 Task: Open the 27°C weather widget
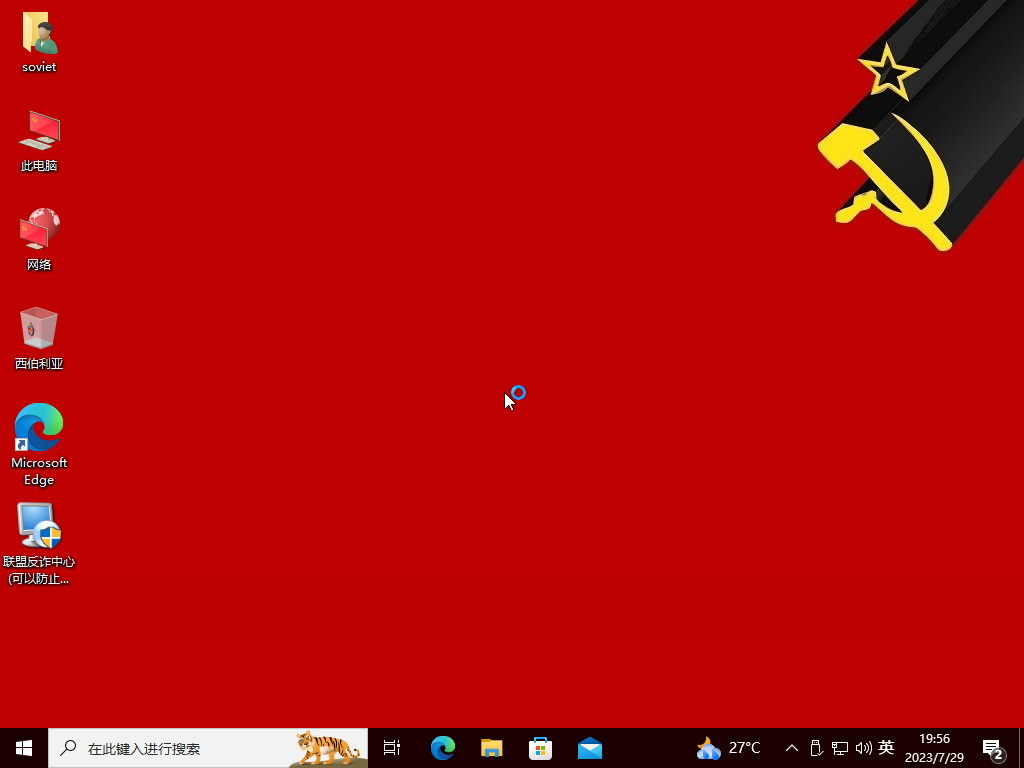coord(729,748)
